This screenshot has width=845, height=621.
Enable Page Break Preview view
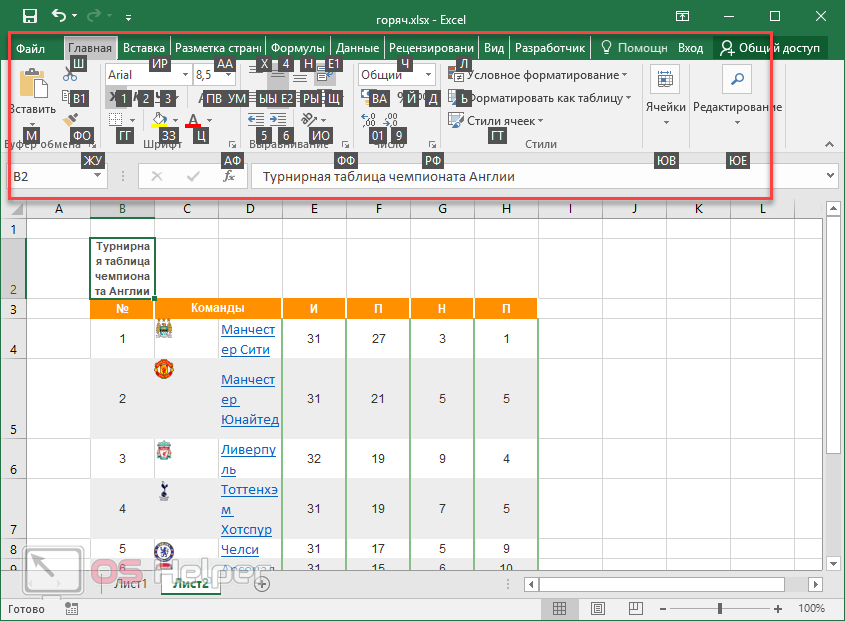(634, 608)
